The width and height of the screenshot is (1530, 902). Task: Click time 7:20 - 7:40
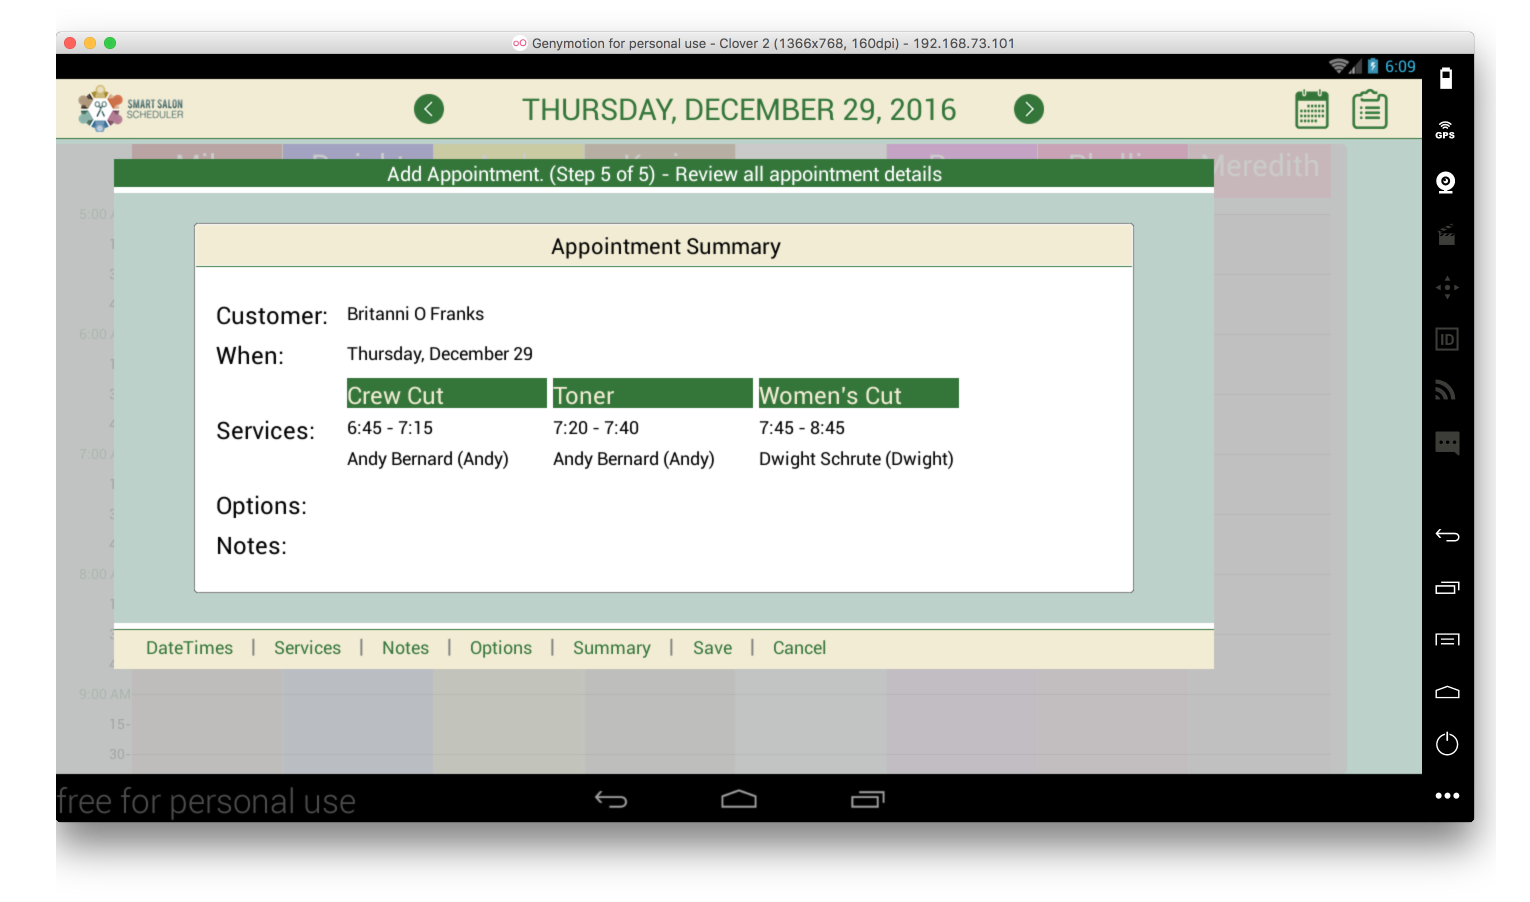596,428
